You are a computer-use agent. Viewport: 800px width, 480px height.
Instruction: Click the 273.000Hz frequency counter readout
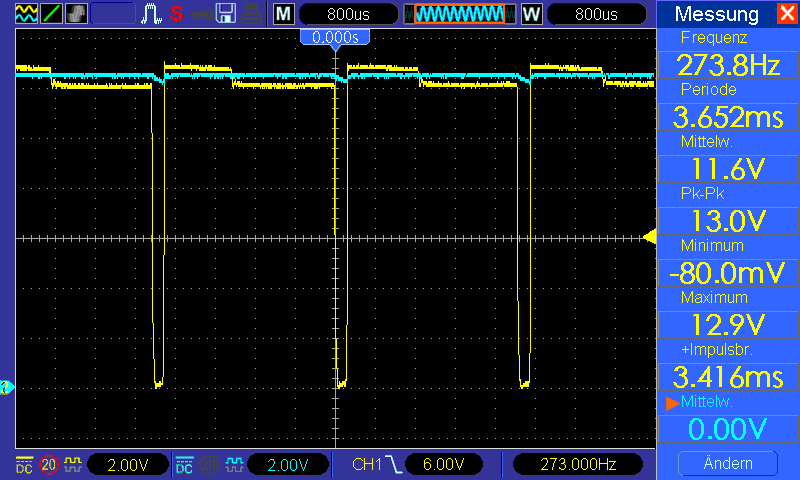(x=578, y=464)
